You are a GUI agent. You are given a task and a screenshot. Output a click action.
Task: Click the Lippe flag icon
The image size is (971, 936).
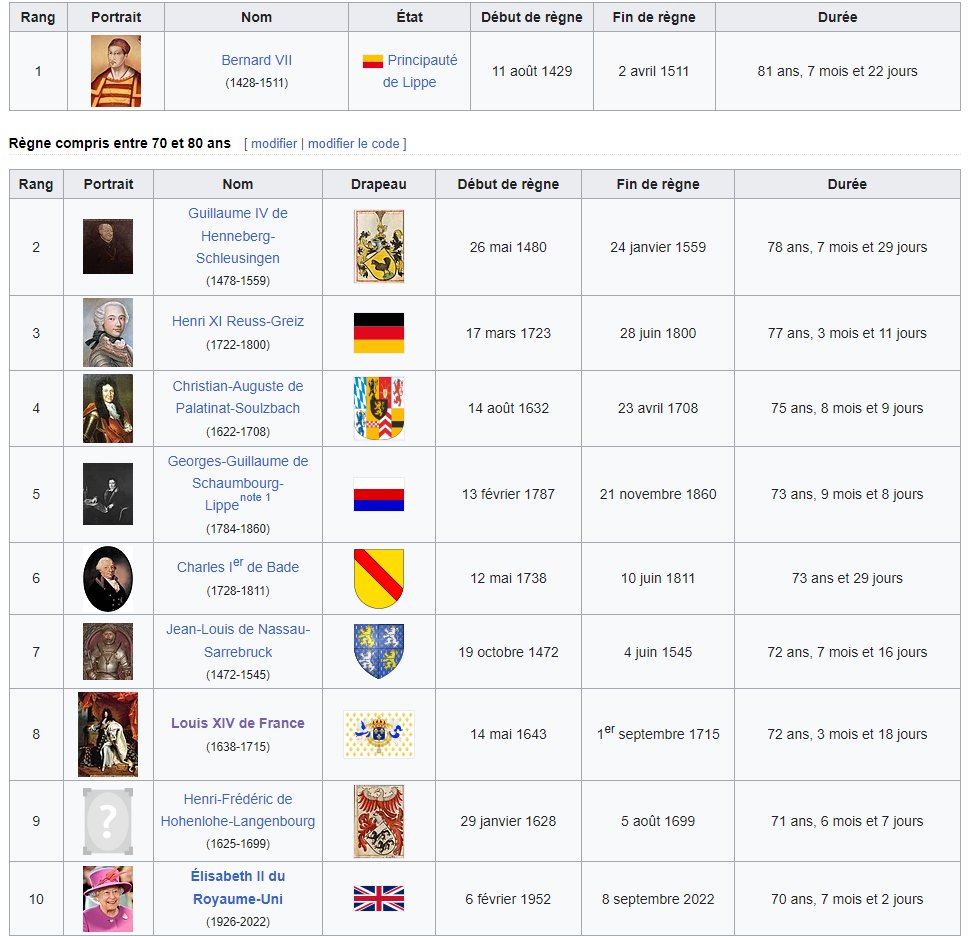[372, 61]
